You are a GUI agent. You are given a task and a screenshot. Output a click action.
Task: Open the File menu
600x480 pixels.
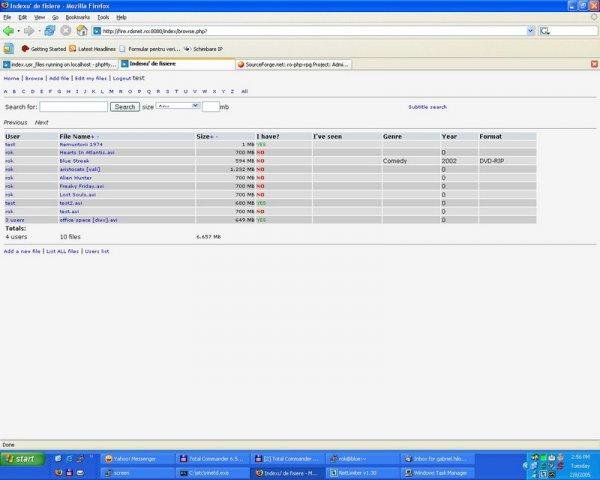click(7, 17)
